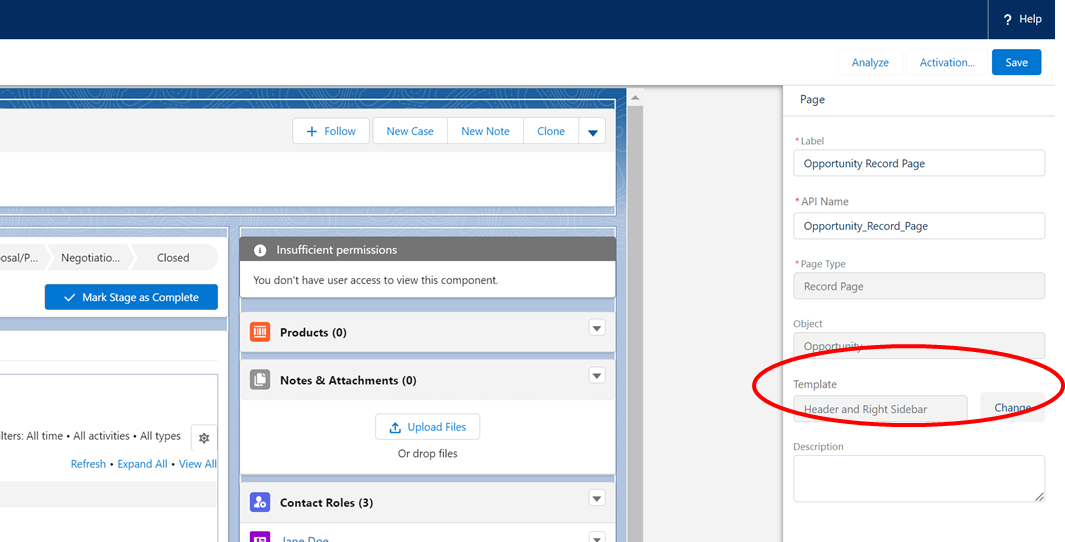This screenshot has height=542, width=1065.
Task: Select the Closed stage in path
Action: click(173, 257)
